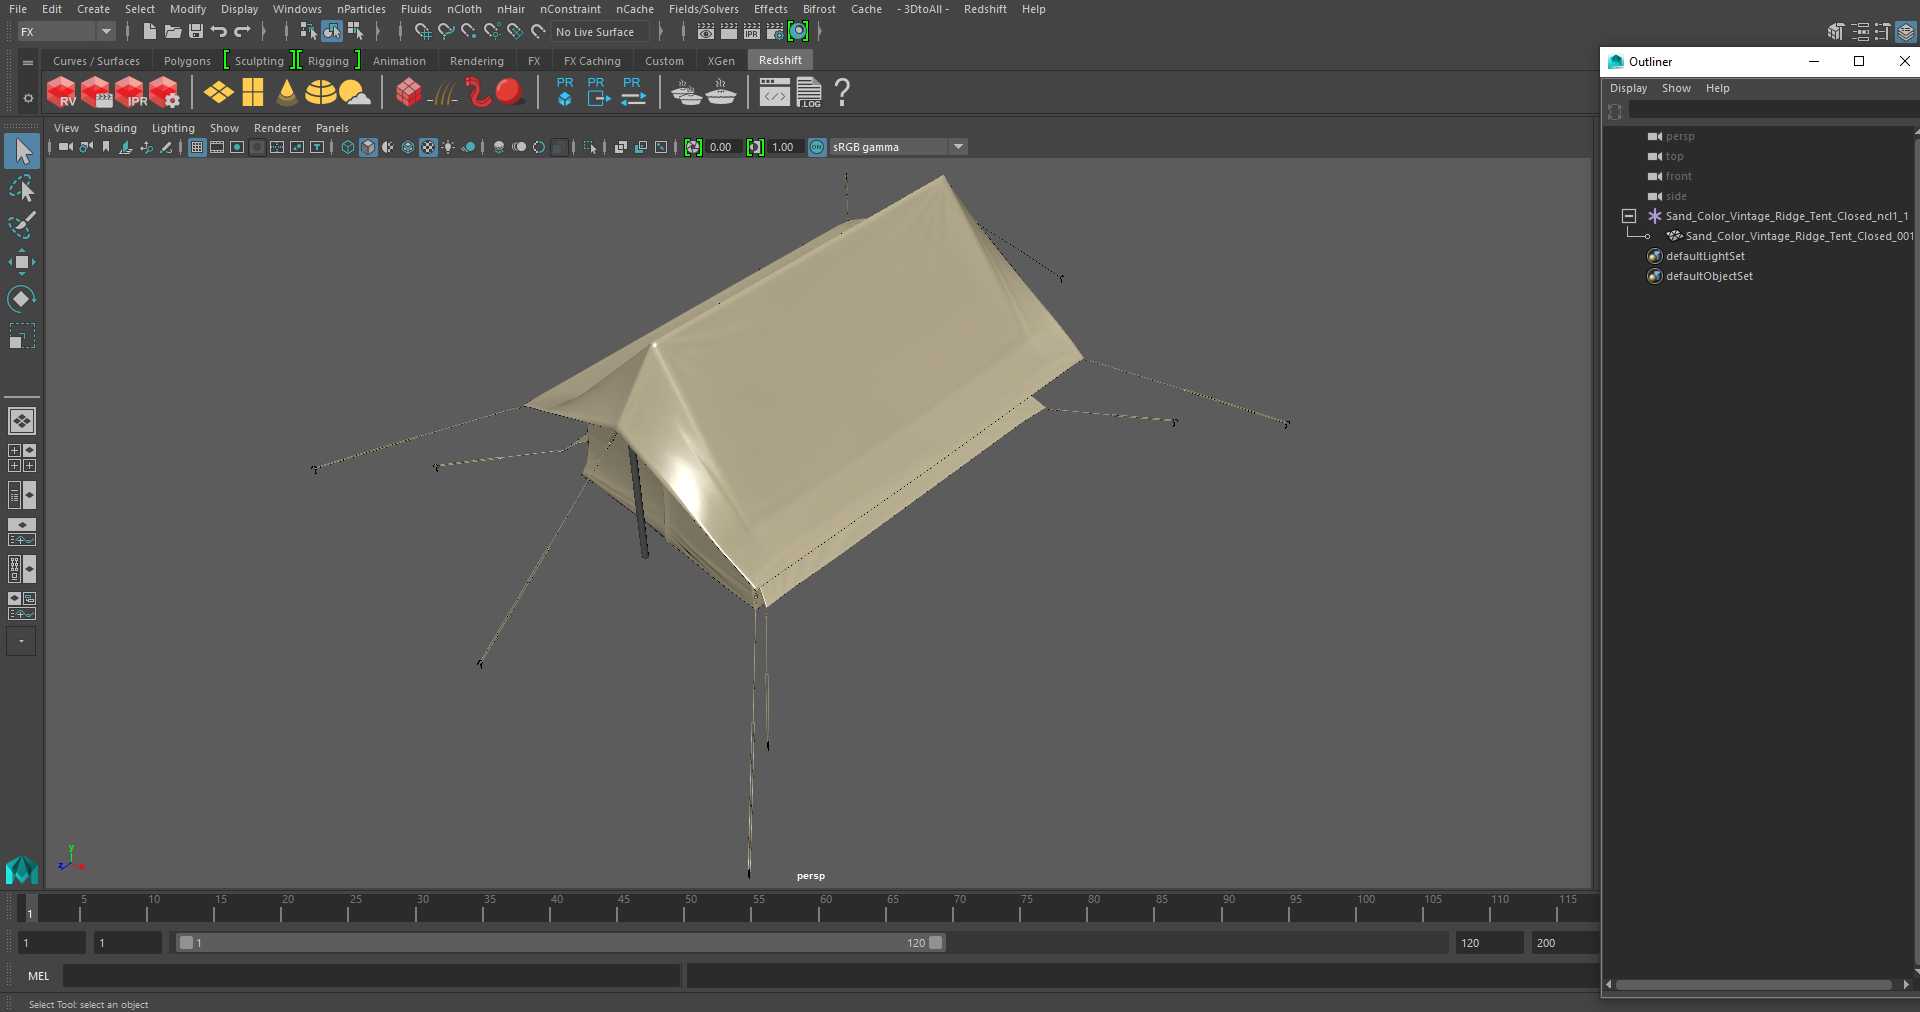
Task: Toggle viewport grid display button
Action: coord(197,147)
